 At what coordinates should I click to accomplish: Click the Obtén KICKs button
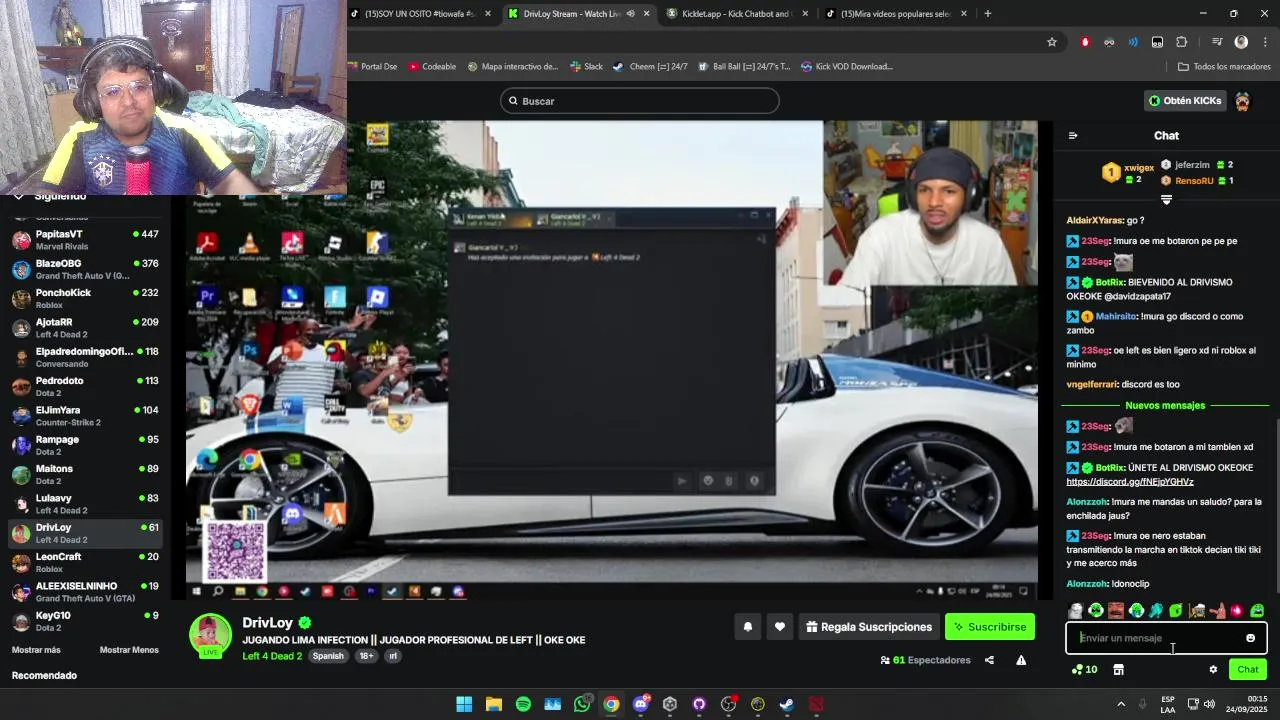[x=1185, y=101]
